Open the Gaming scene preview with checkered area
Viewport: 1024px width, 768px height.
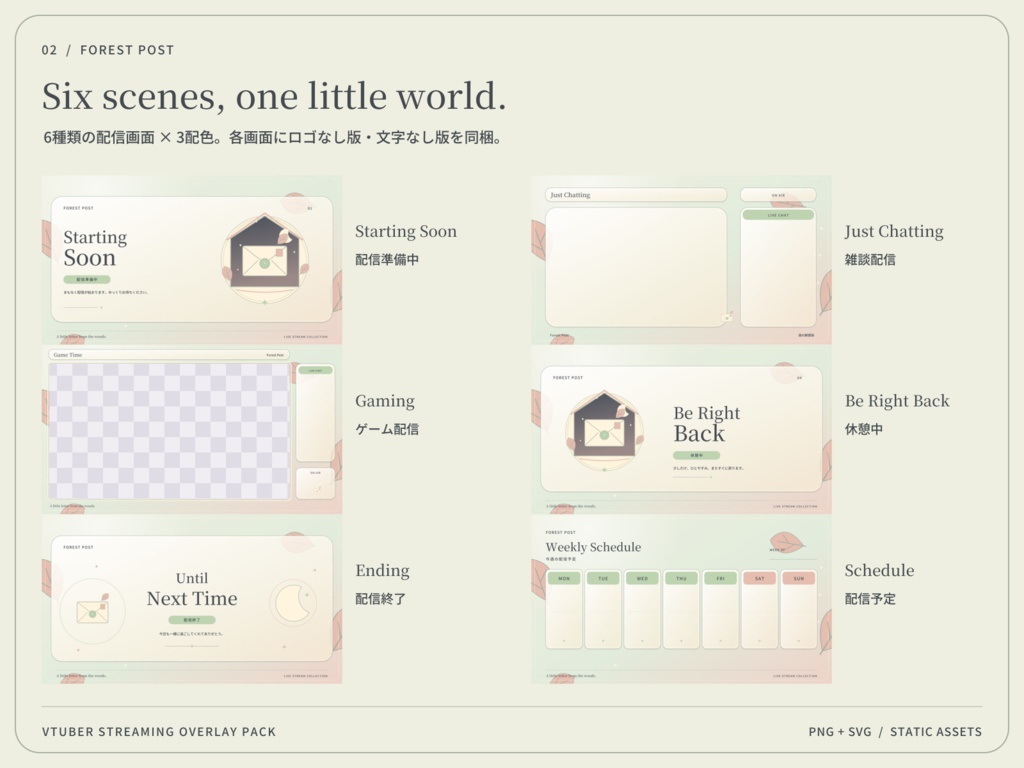pyautogui.click(x=192, y=430)
